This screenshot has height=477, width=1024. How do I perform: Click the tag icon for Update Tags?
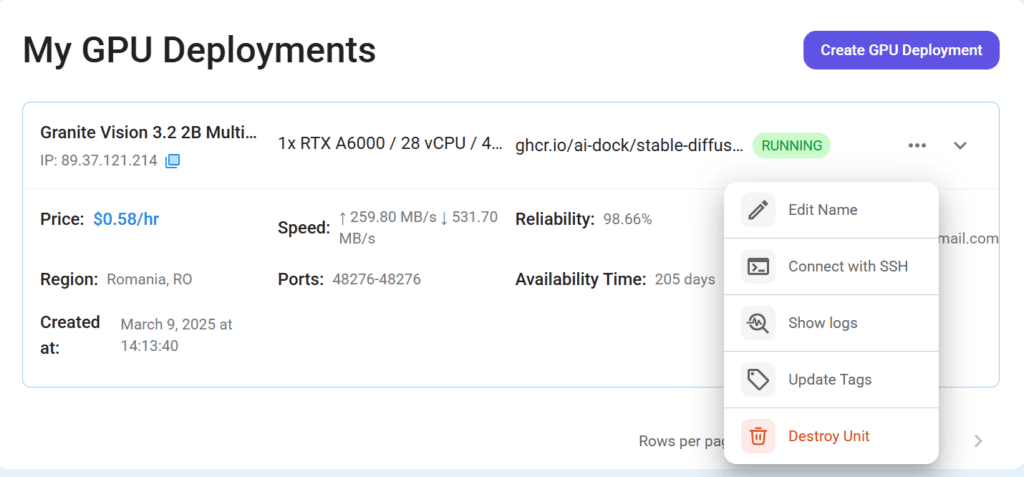tap(758, 380)
